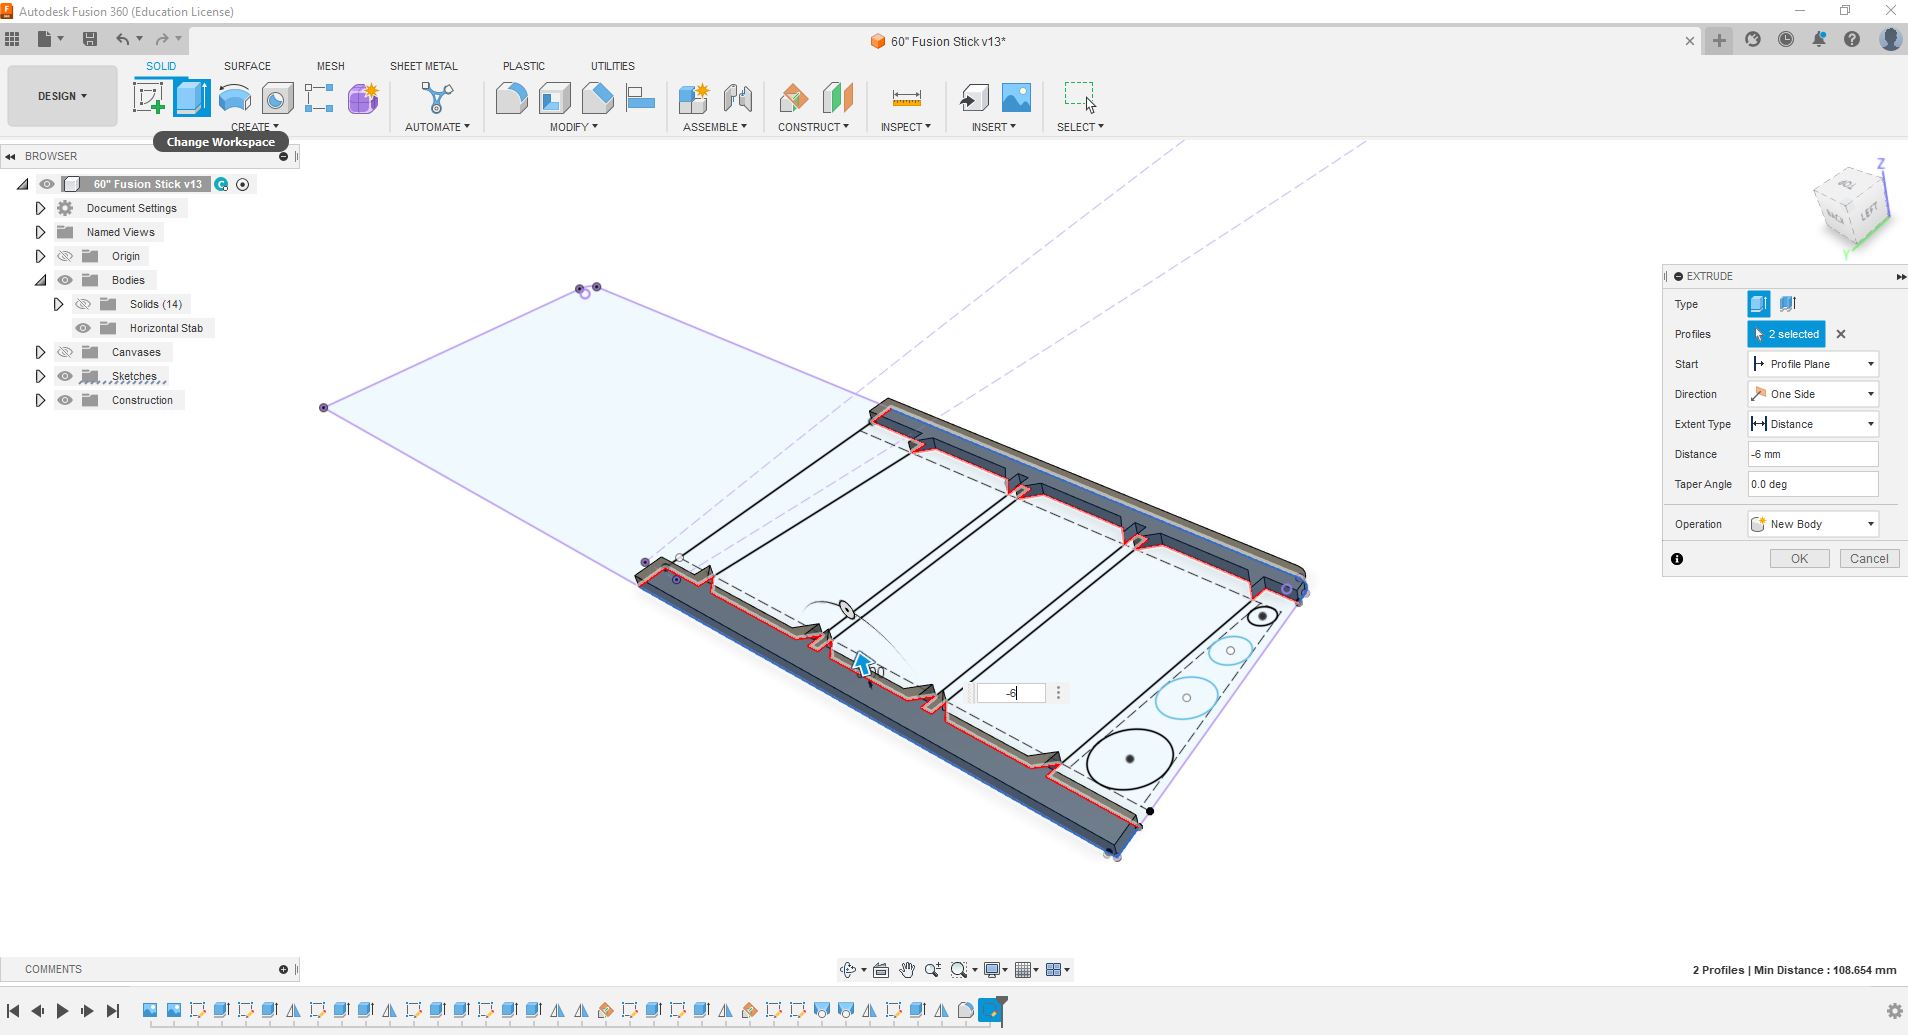Click the Save icon in the toolbar
Viewport: 1908px width, 1035px height.
click(90, 39)
